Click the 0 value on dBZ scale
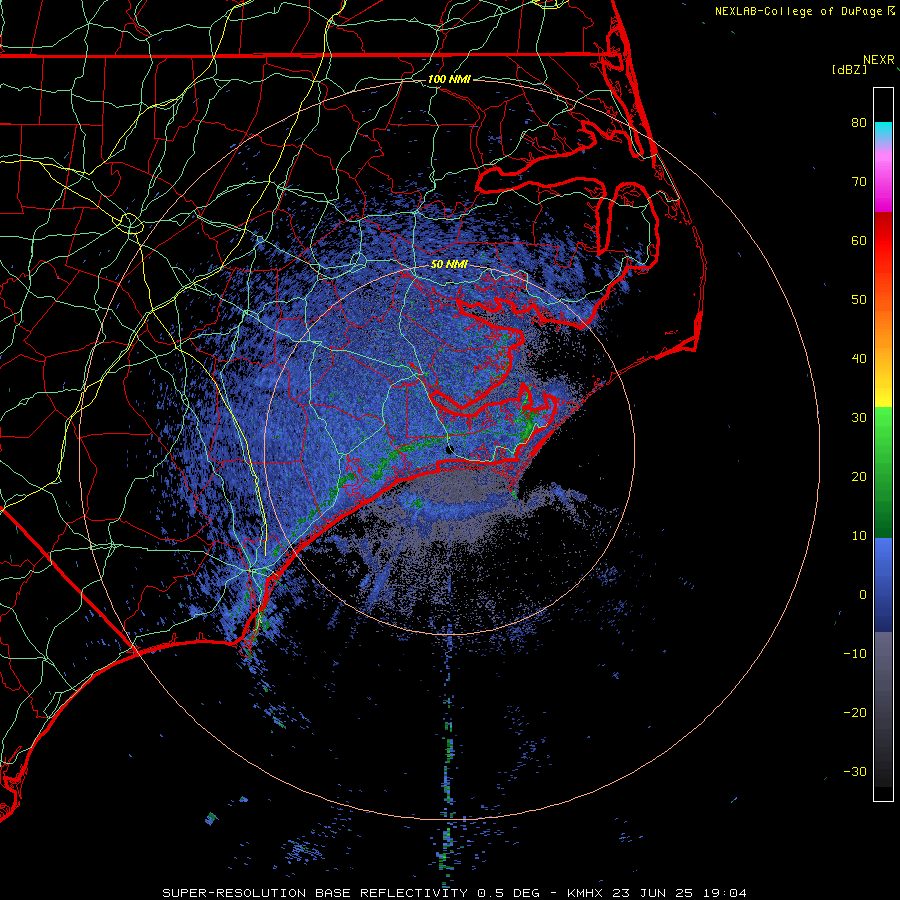Screen dimensions: 900x900 pos(863,595)
